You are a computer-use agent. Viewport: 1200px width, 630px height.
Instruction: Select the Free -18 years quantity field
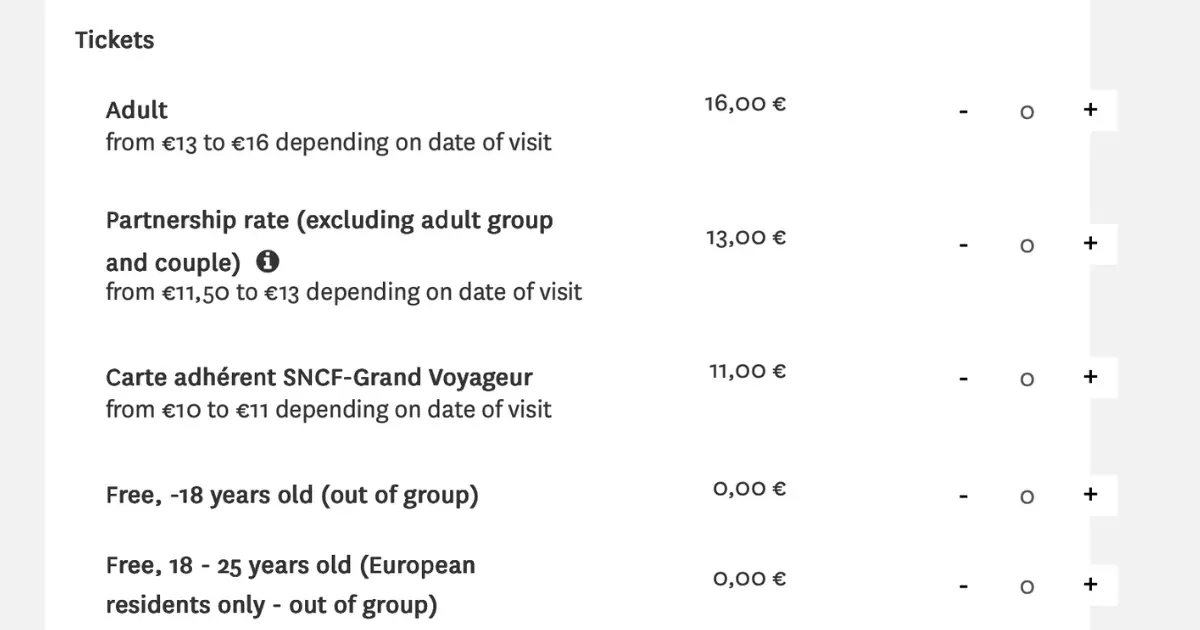click(1027, 496)
